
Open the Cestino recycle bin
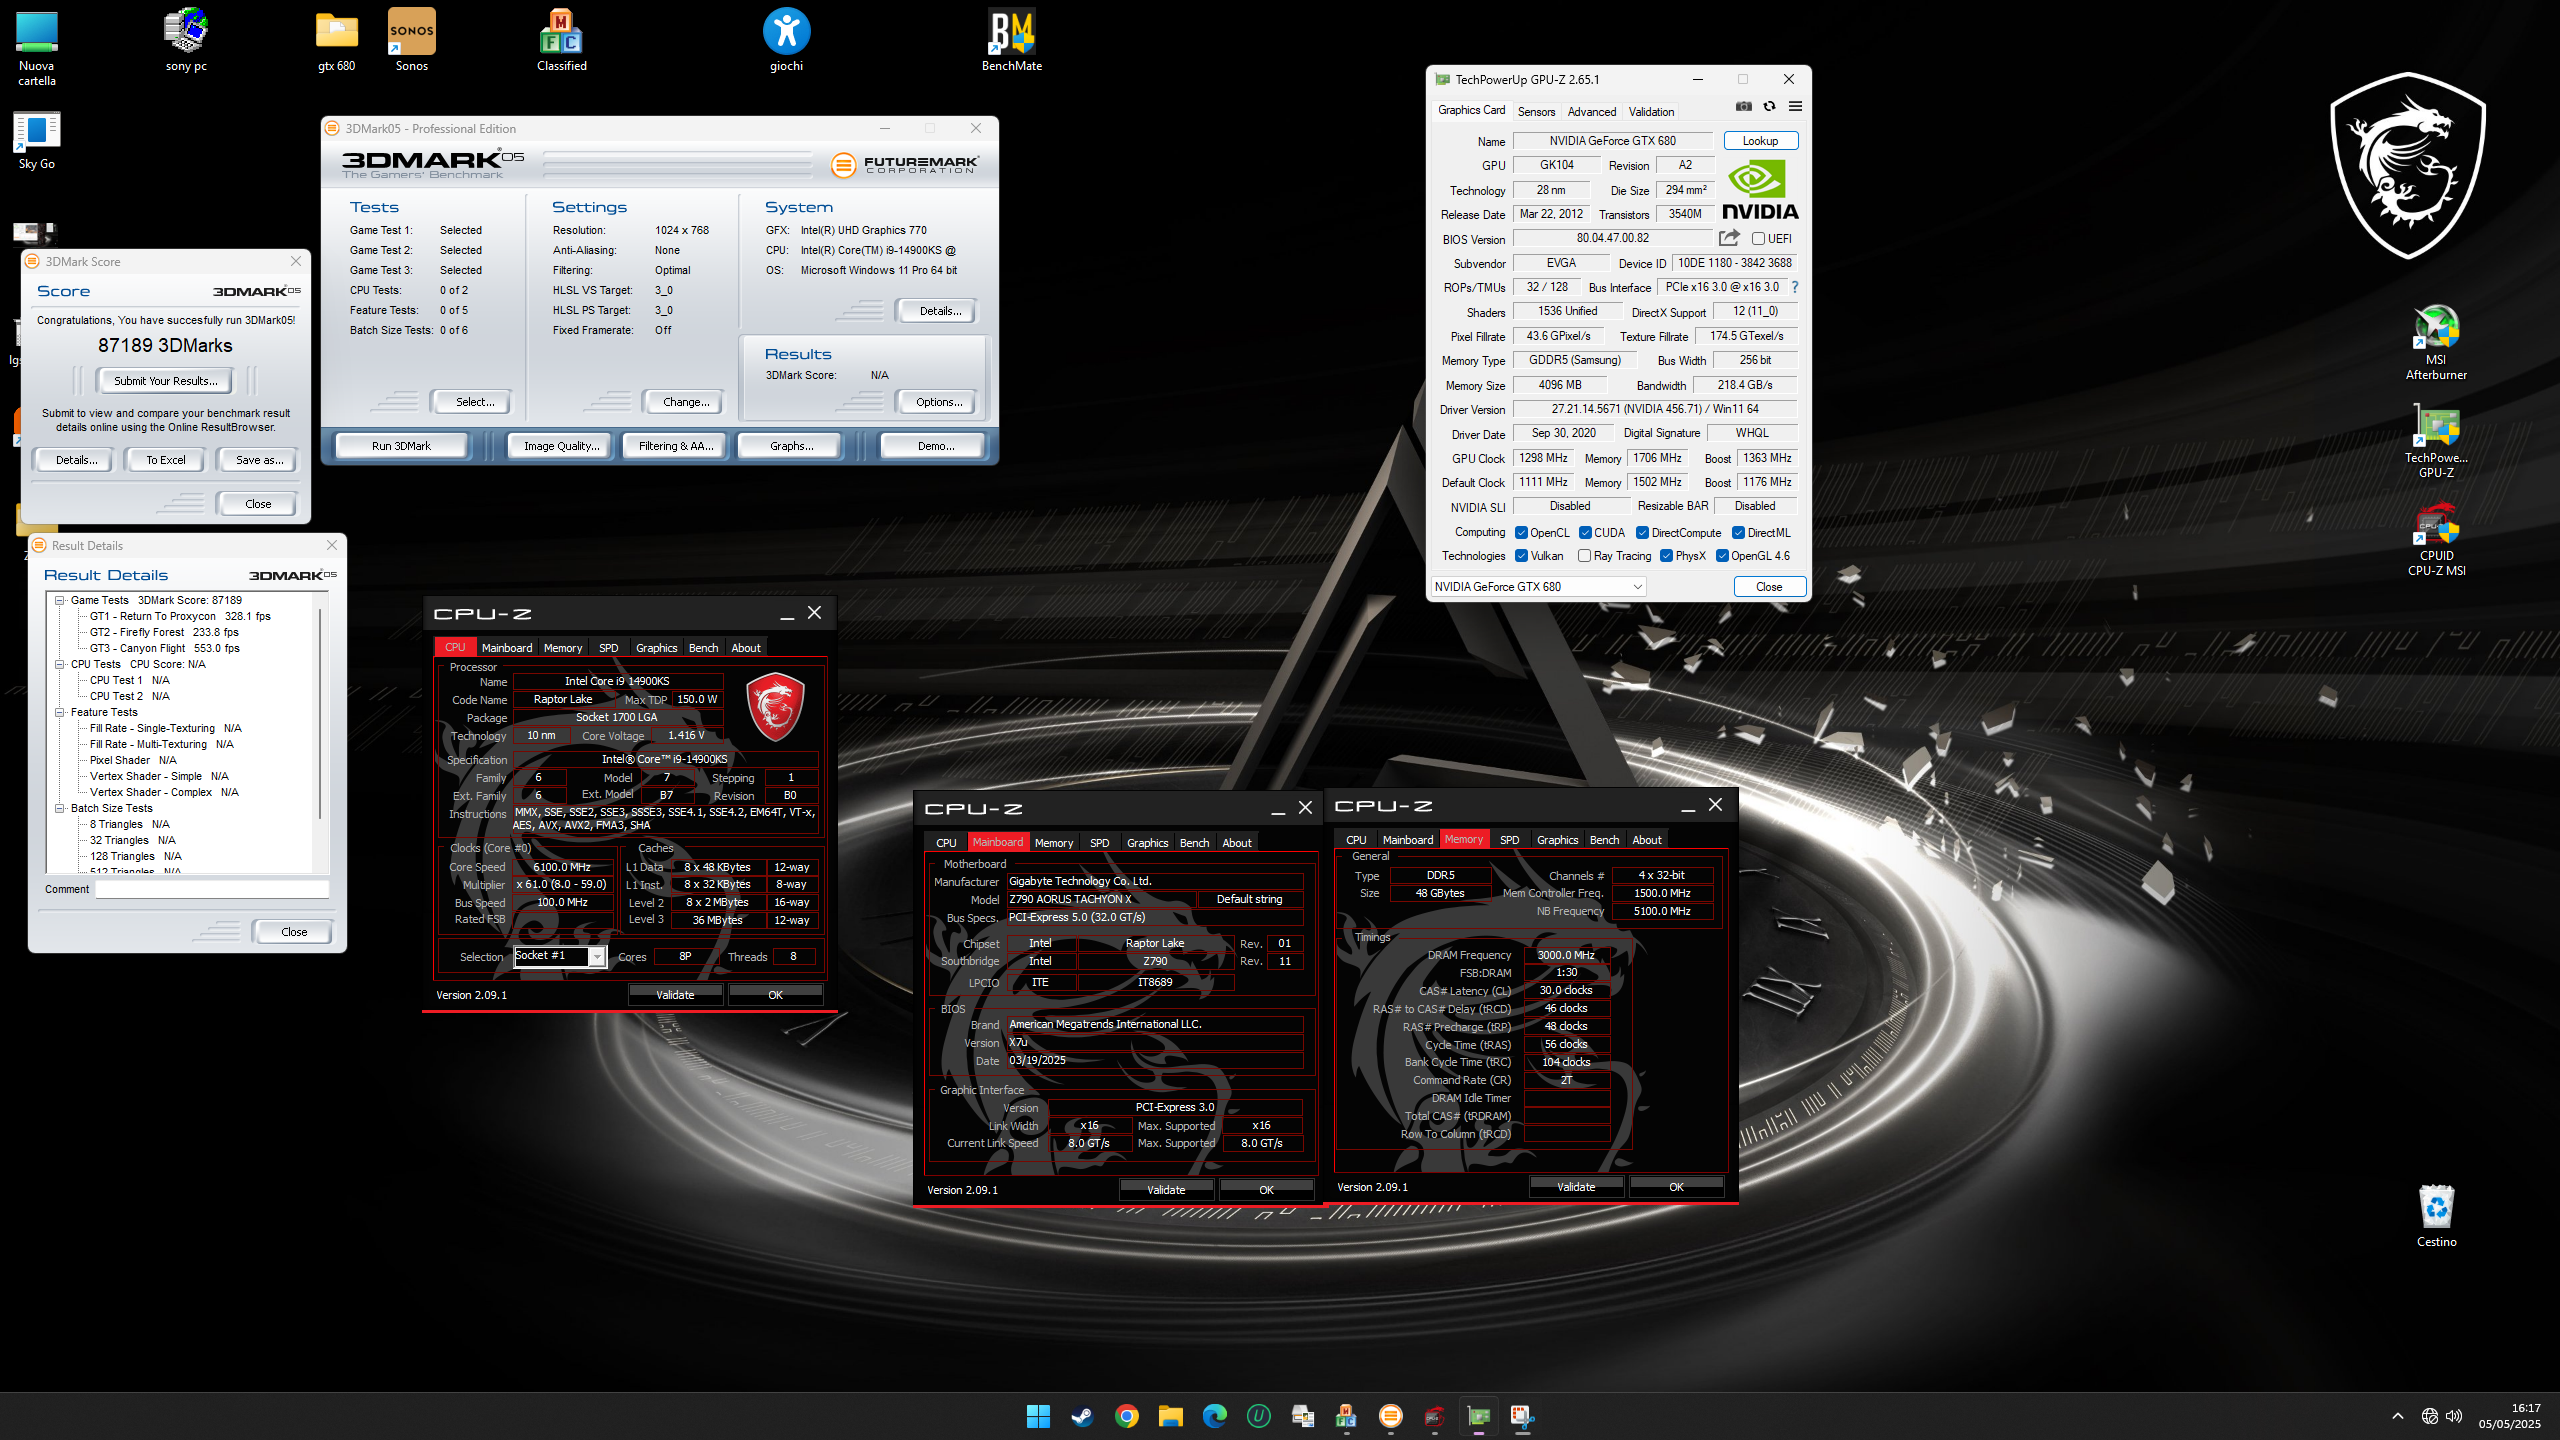pos(2436,1215)
